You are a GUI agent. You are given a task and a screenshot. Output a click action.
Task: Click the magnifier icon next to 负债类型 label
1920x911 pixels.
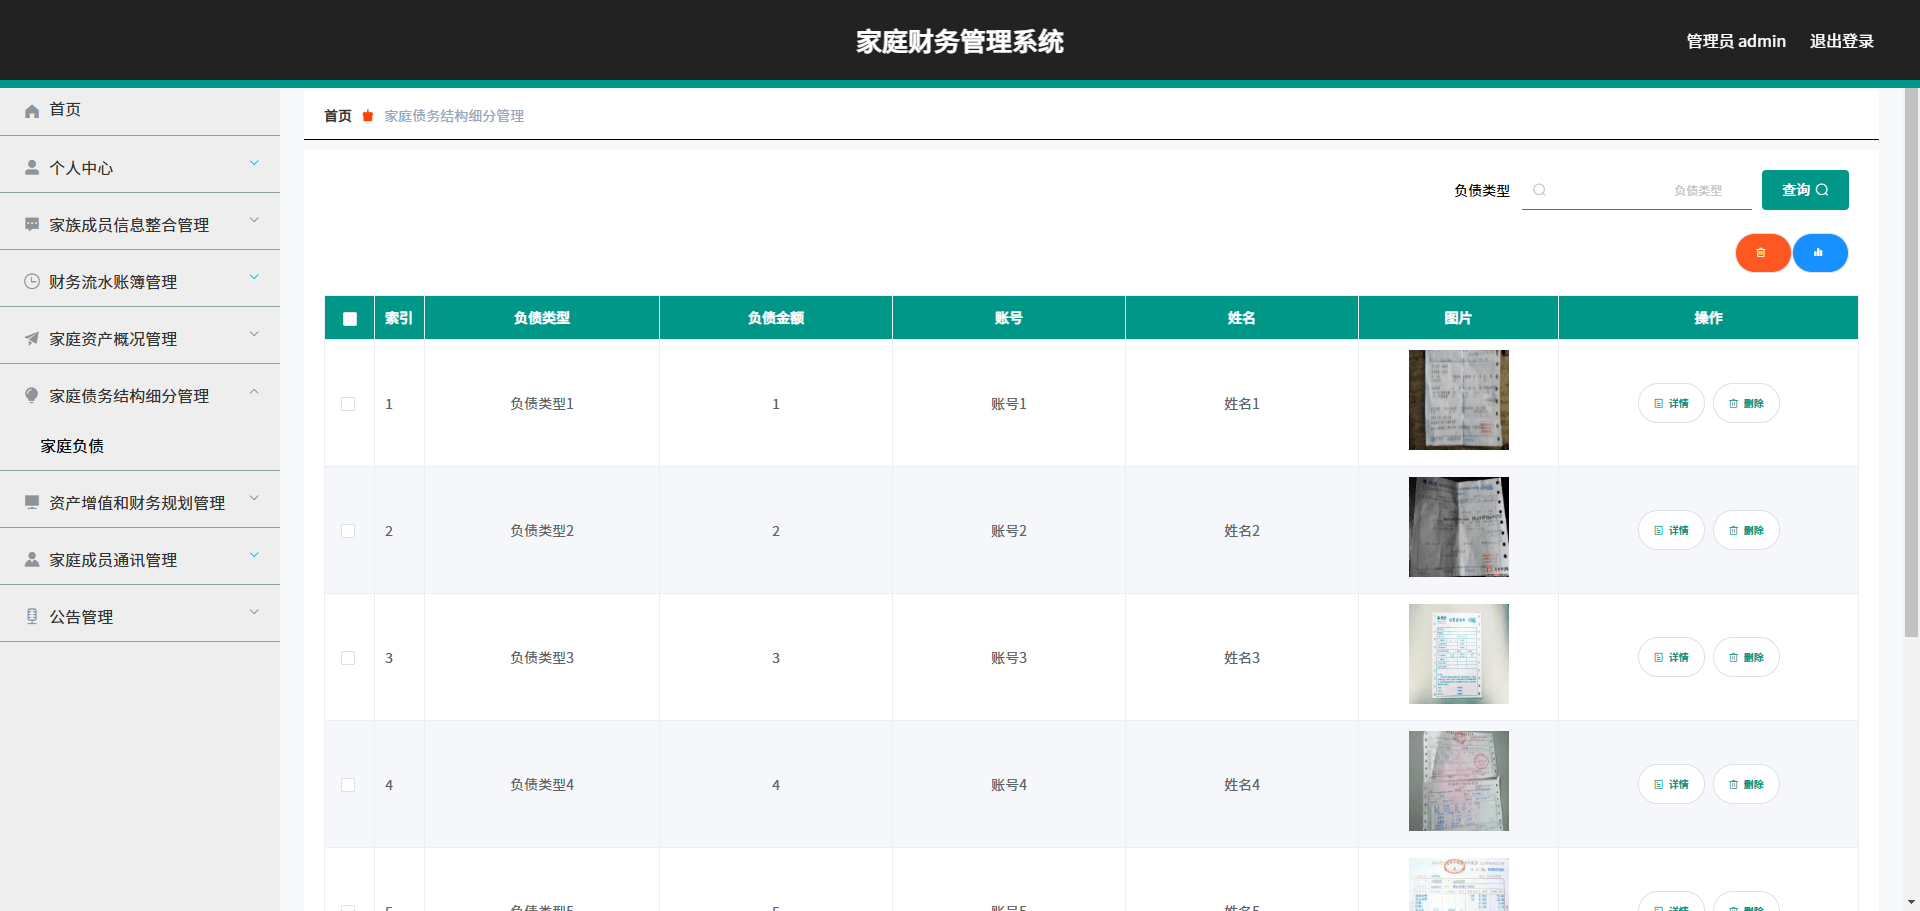1541,190
